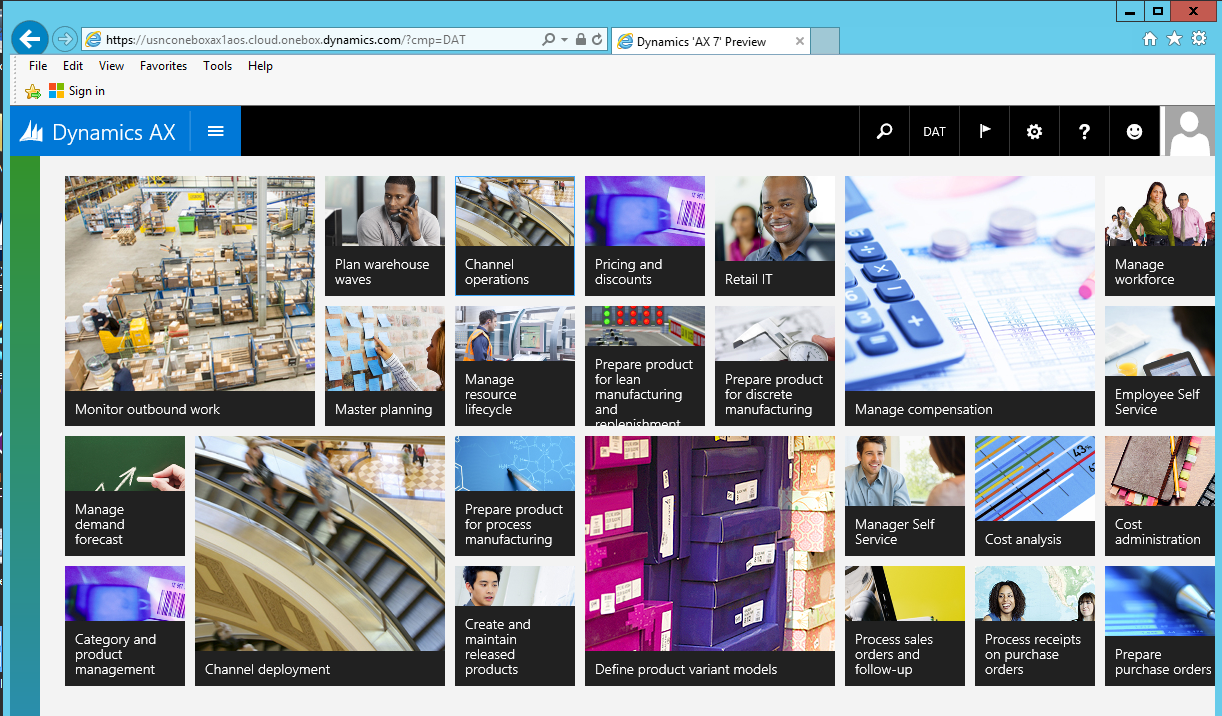
Task: Click the add-to-favorites bar star icon
Action: pos(33,91)
